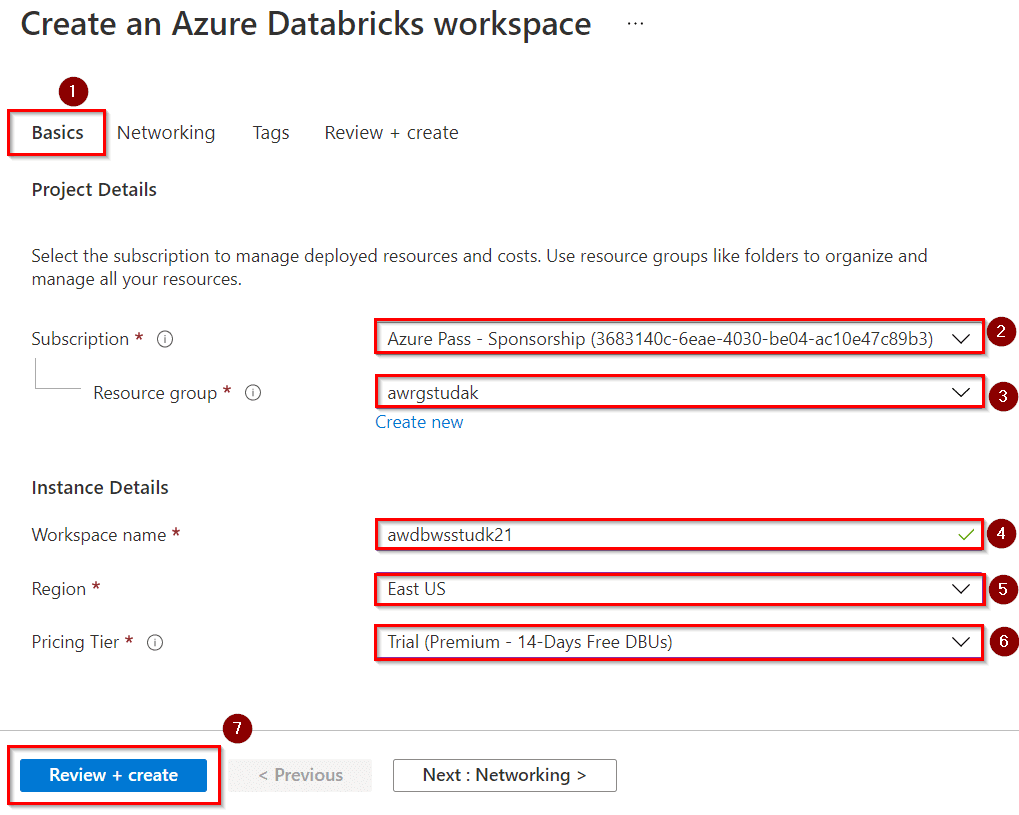
Task: Click the info icon beside Resource group
Action: click(252, 393)
